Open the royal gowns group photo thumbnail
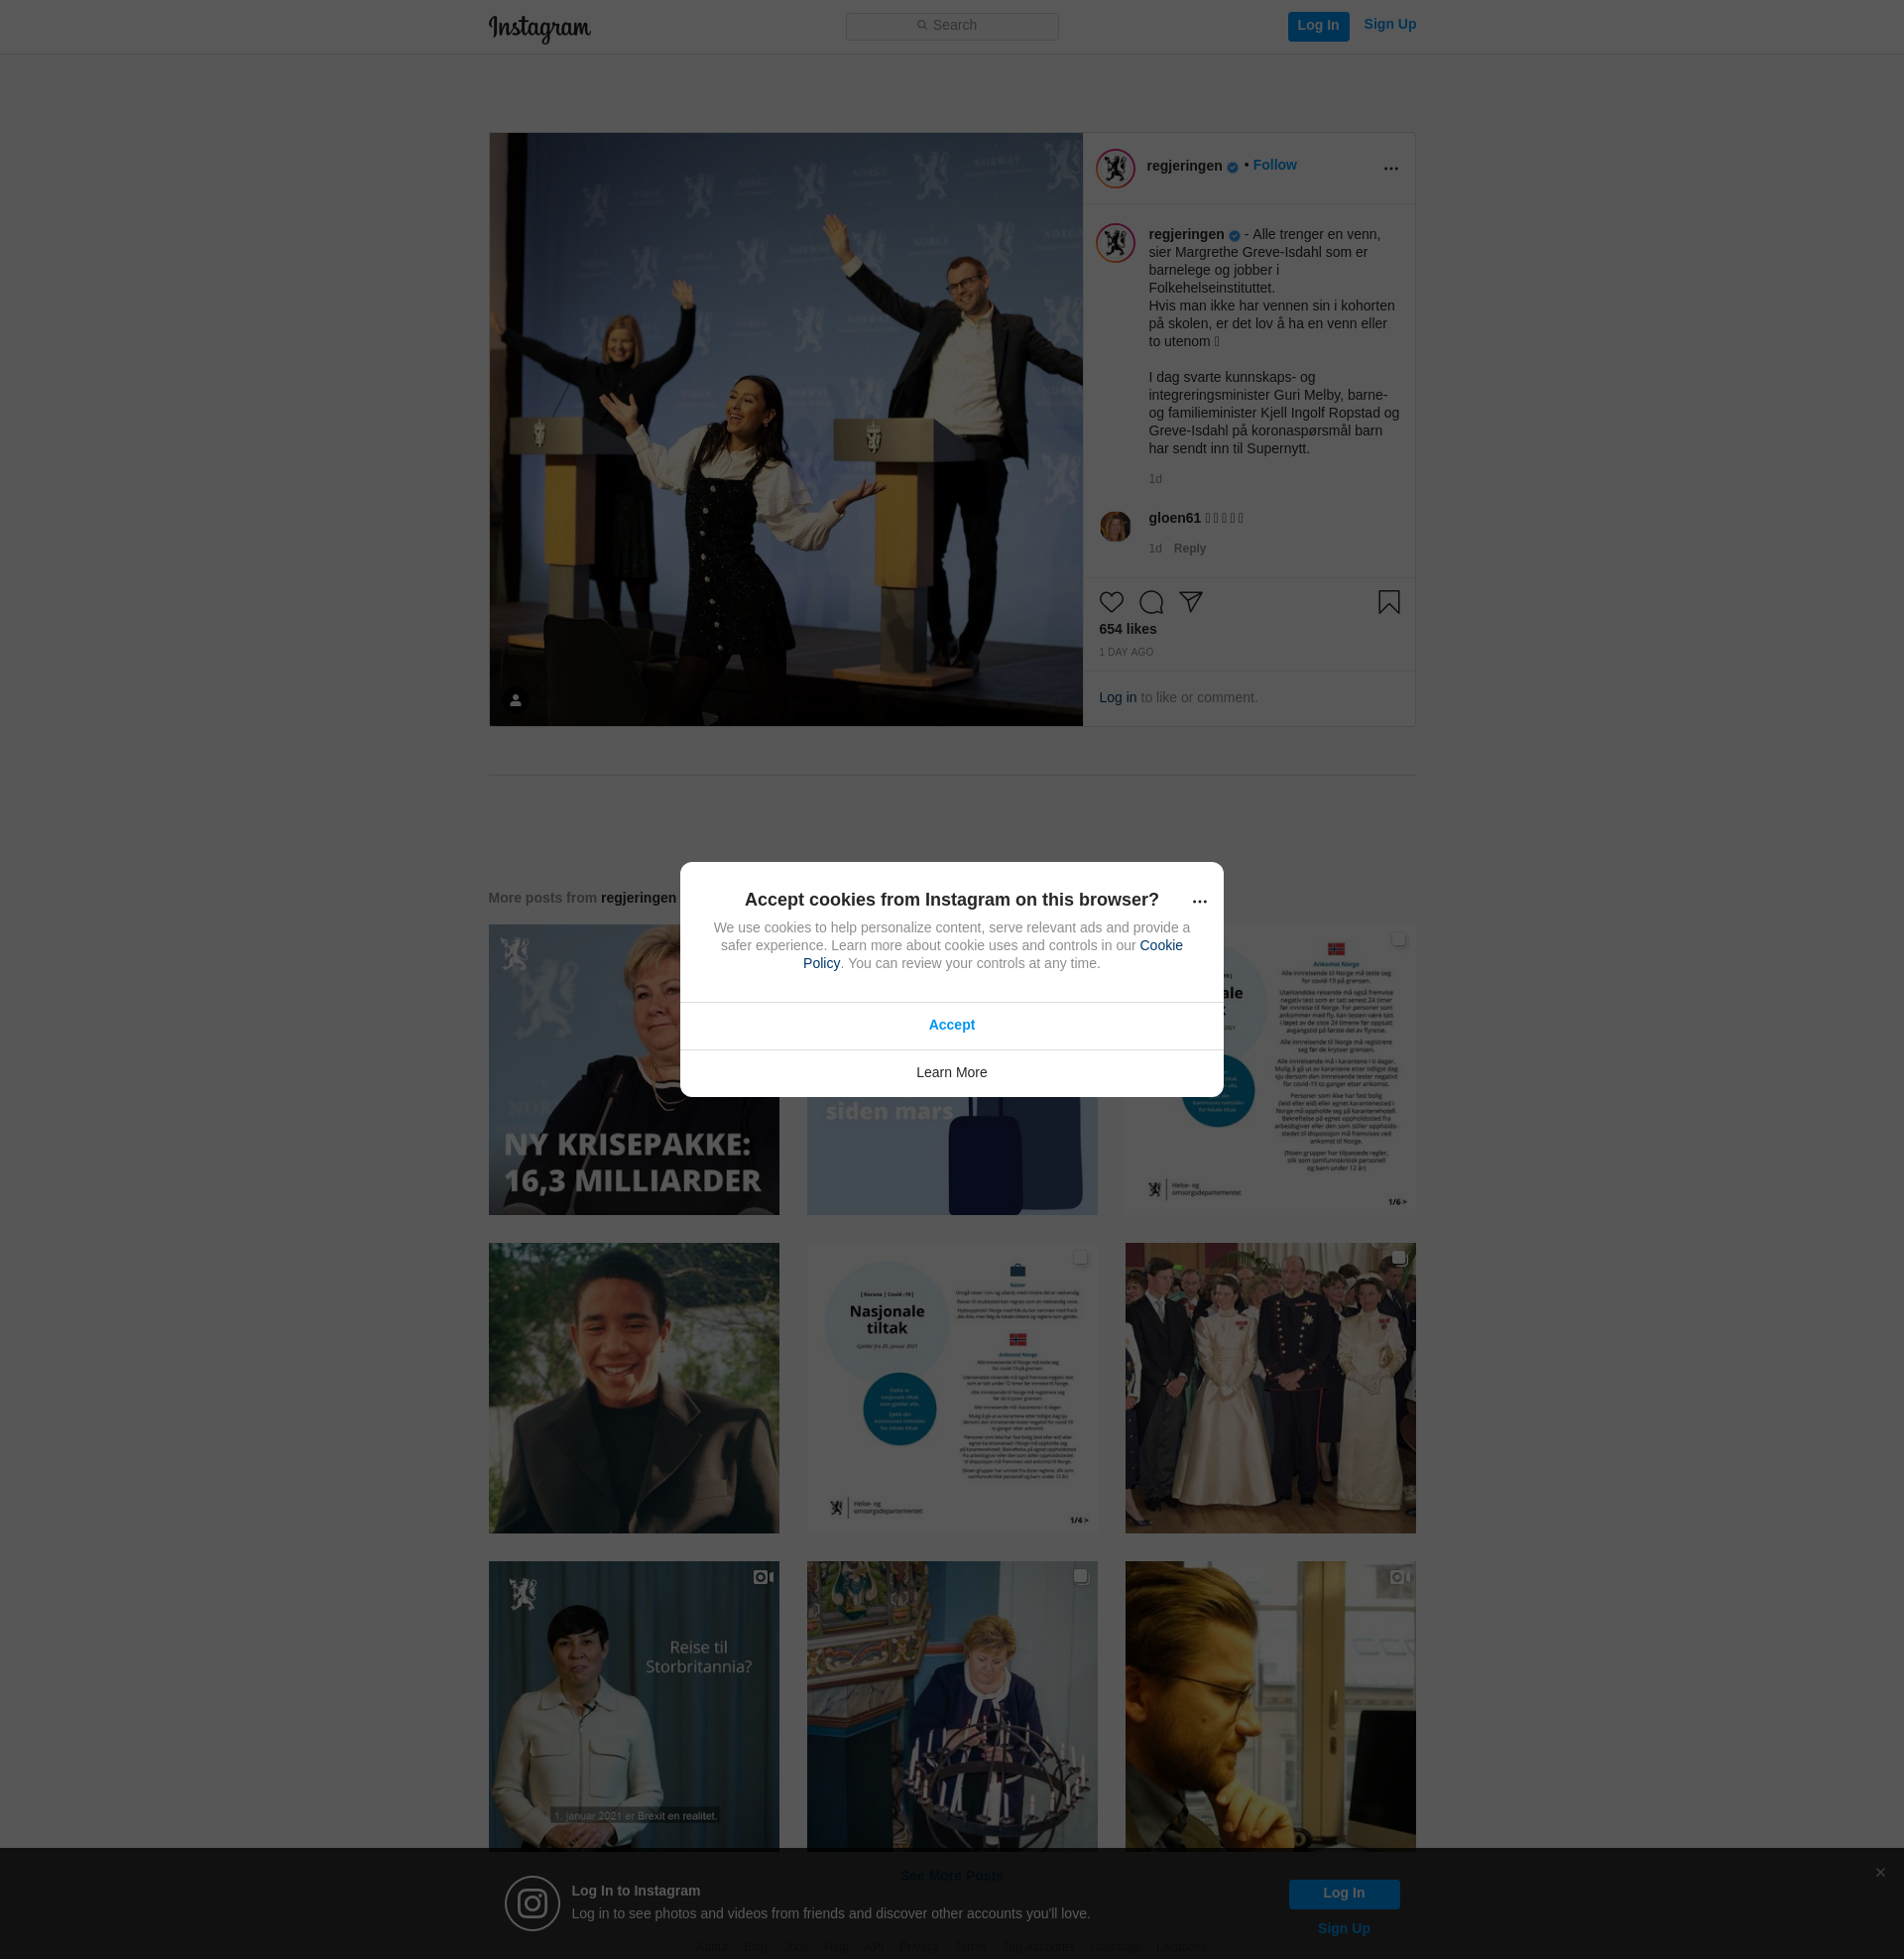 [1270, 1388]
